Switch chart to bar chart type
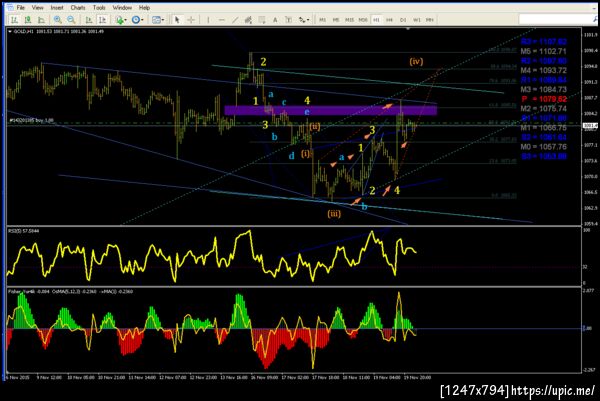This screenshot has width=600, height=401. [x=14, y=20]
